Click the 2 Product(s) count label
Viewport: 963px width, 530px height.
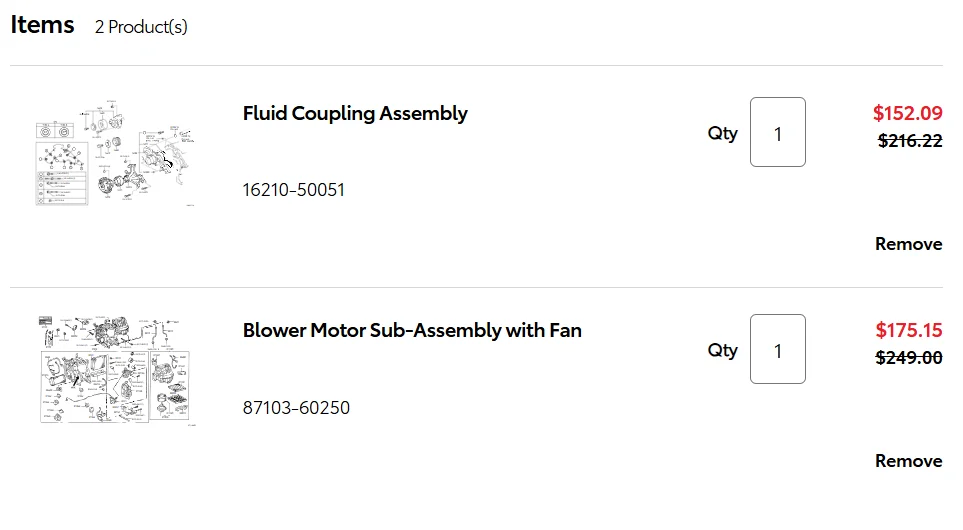click(x=141, y=27)
